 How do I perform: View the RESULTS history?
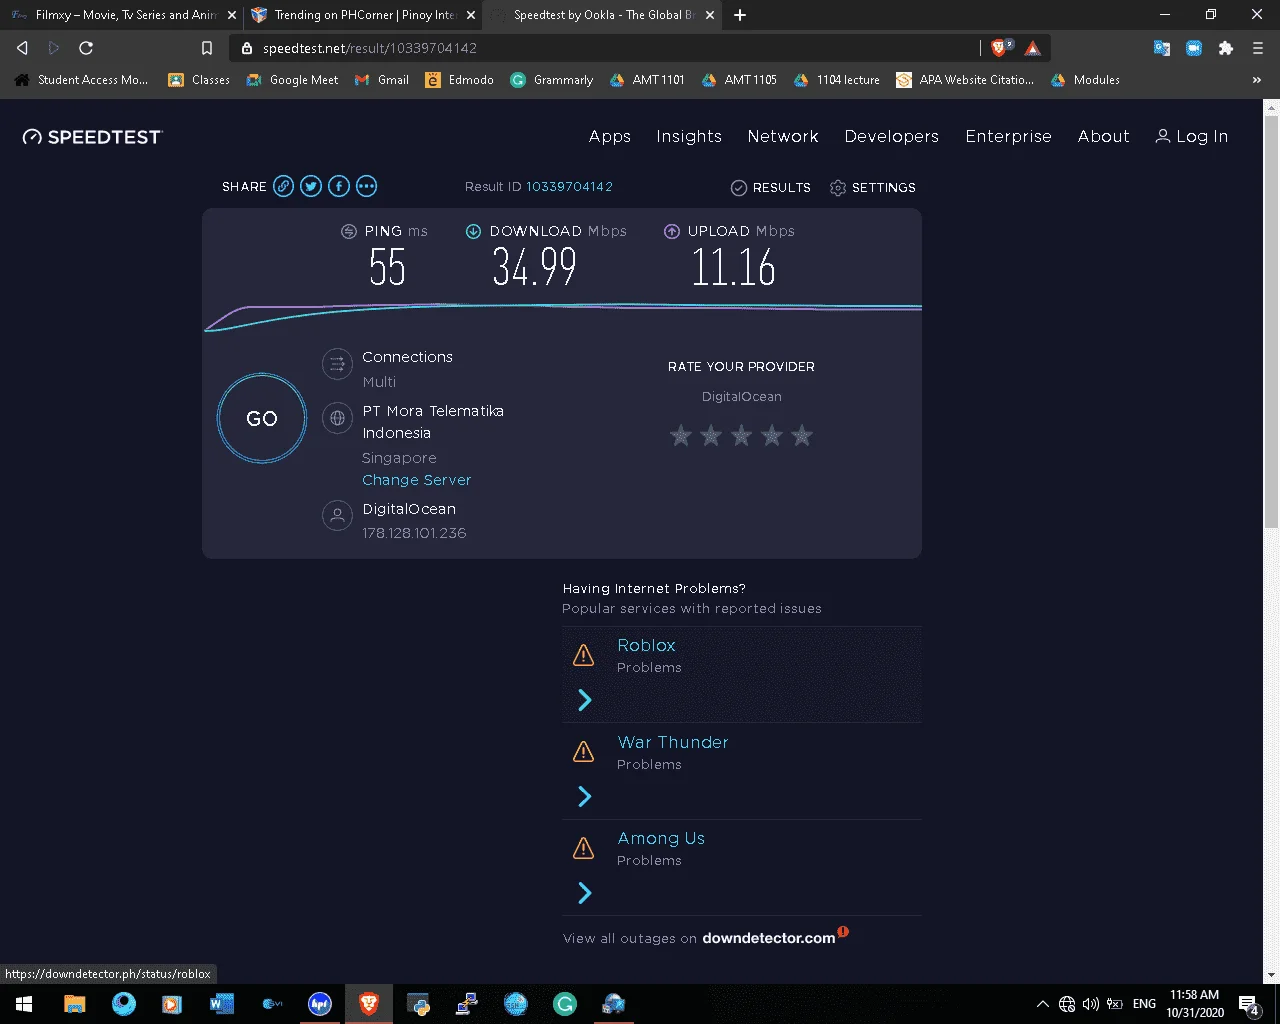[x=771, y=187]
